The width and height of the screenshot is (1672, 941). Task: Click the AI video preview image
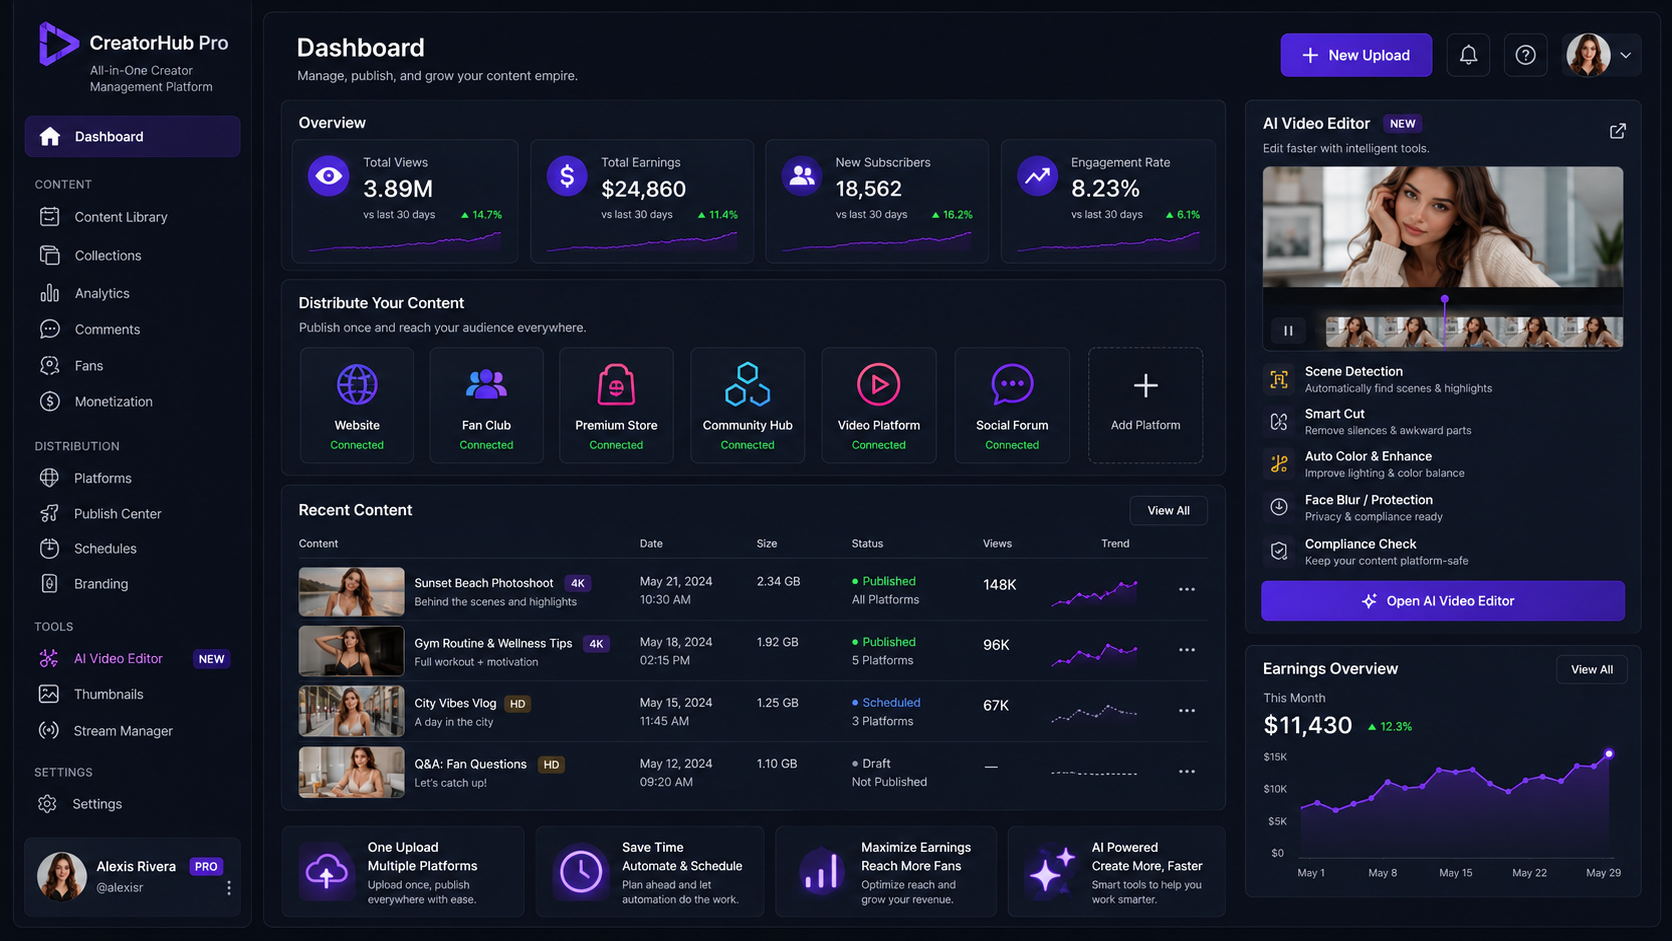click(x=1442, y=227)
